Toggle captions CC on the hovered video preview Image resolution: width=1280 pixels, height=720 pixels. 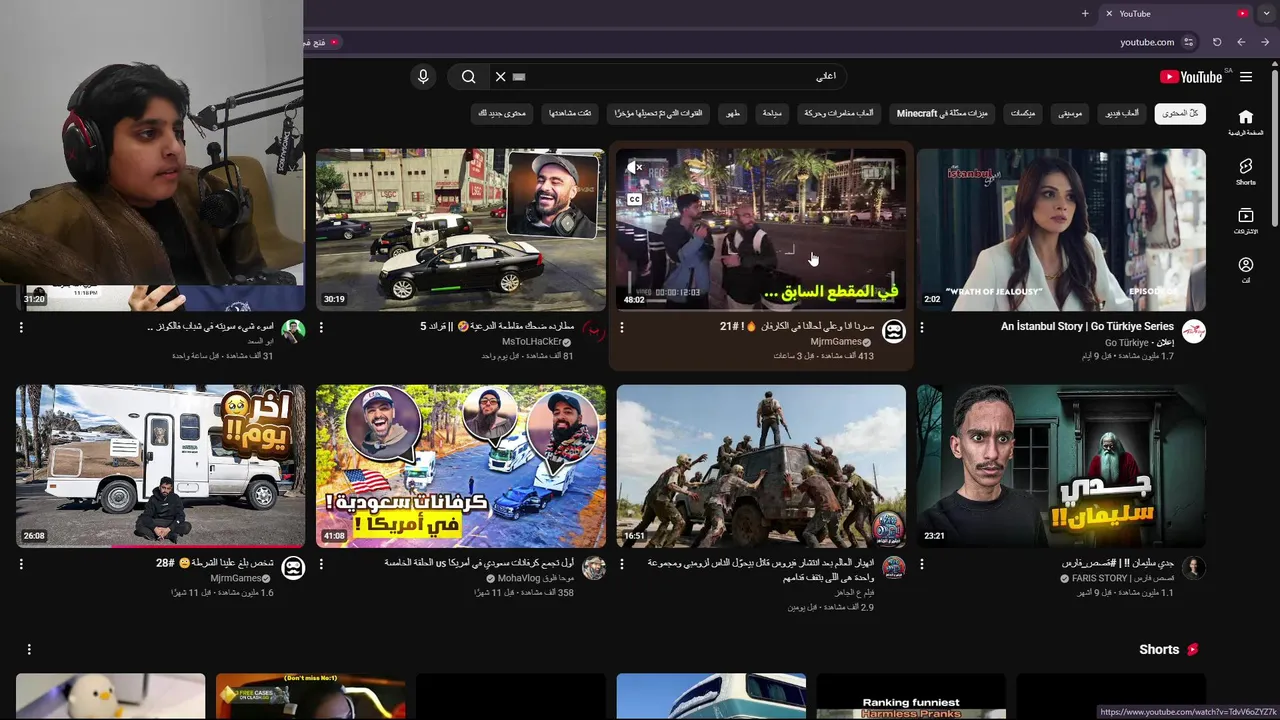[635, 199]
